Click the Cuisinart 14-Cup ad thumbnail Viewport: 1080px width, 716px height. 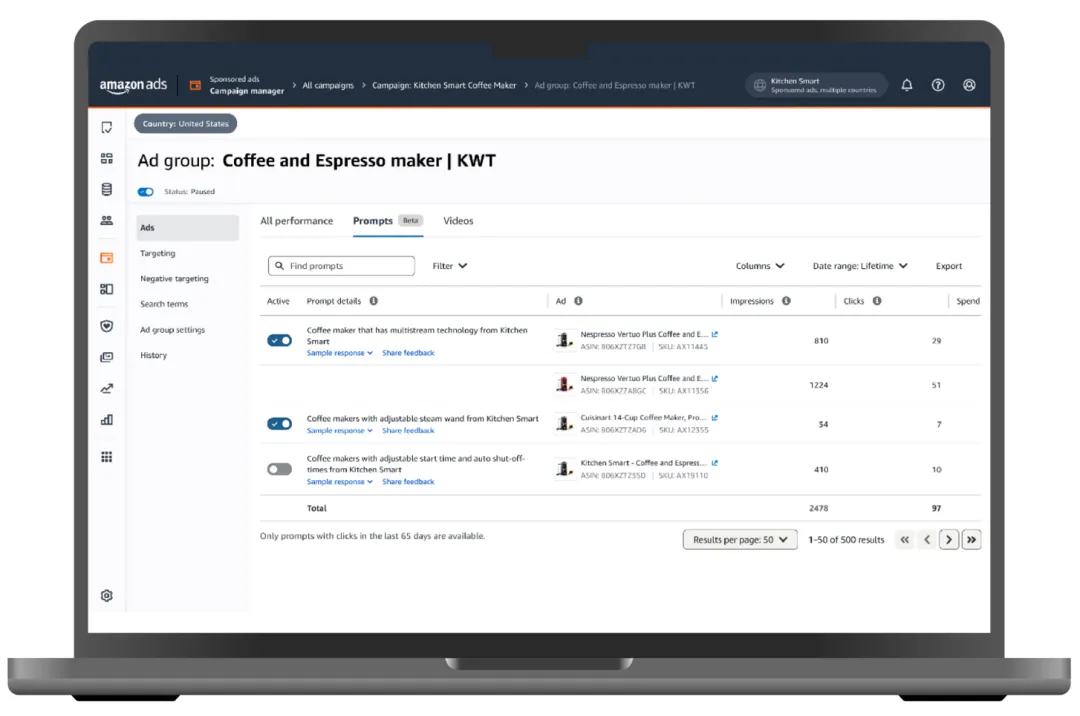tap(565, 423)
